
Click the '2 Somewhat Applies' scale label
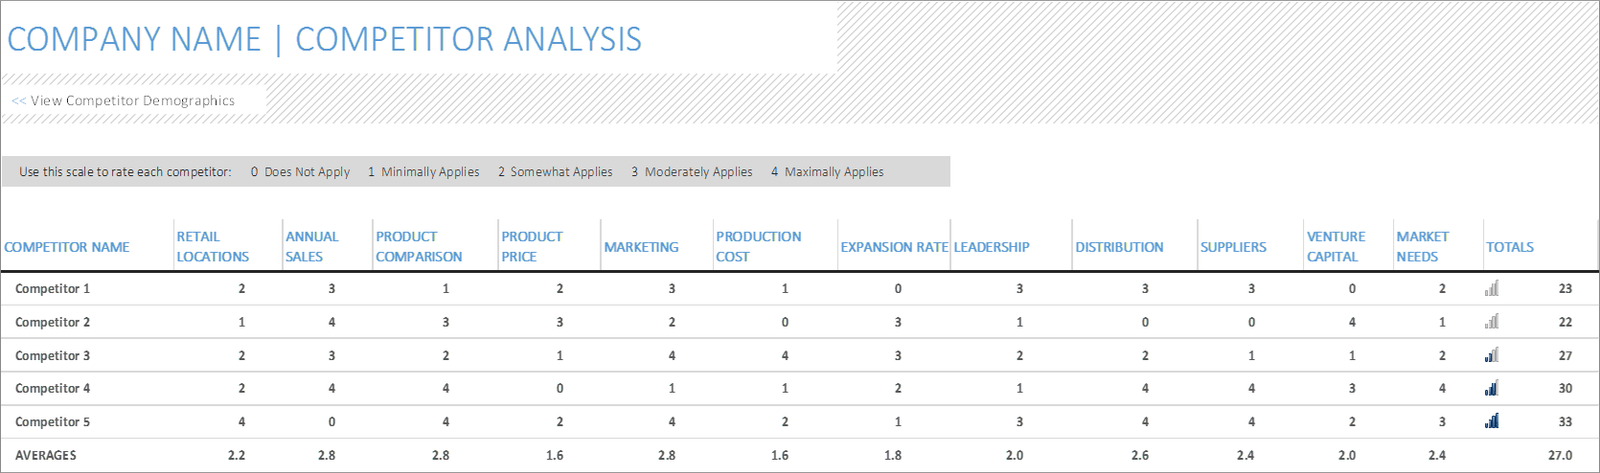(x=555, y=172)
